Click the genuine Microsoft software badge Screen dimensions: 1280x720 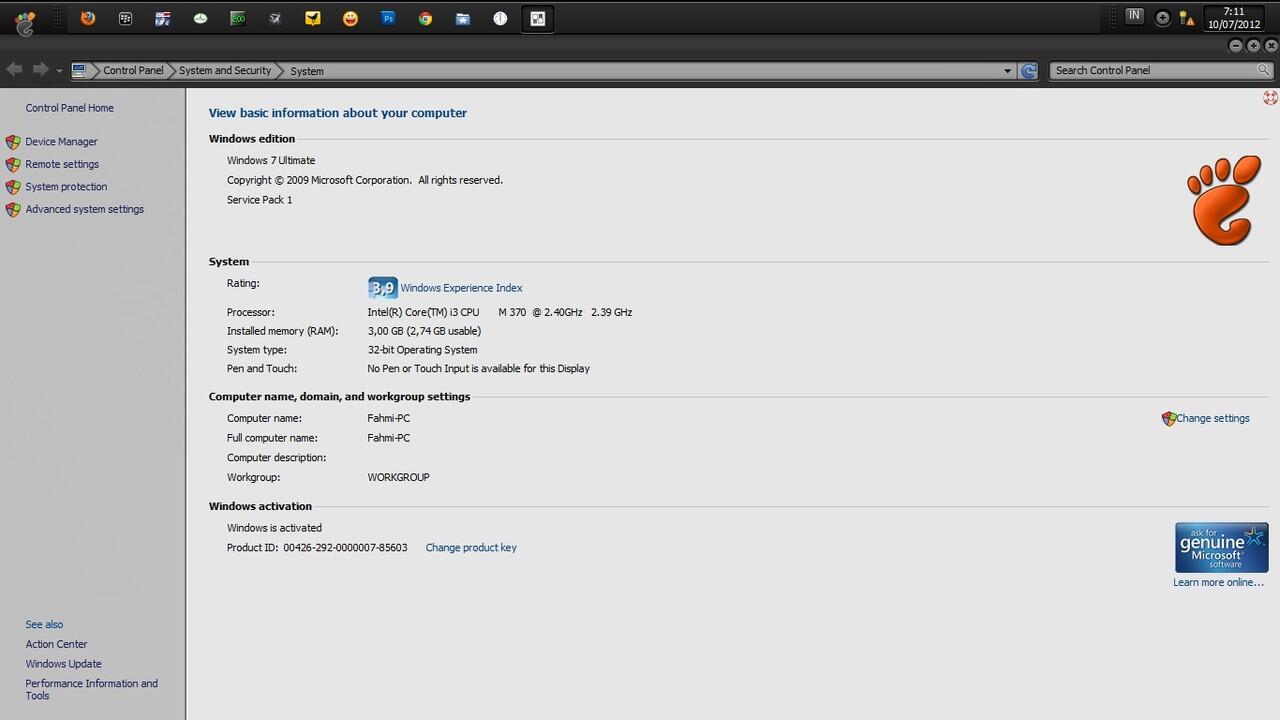[1221, 547]
